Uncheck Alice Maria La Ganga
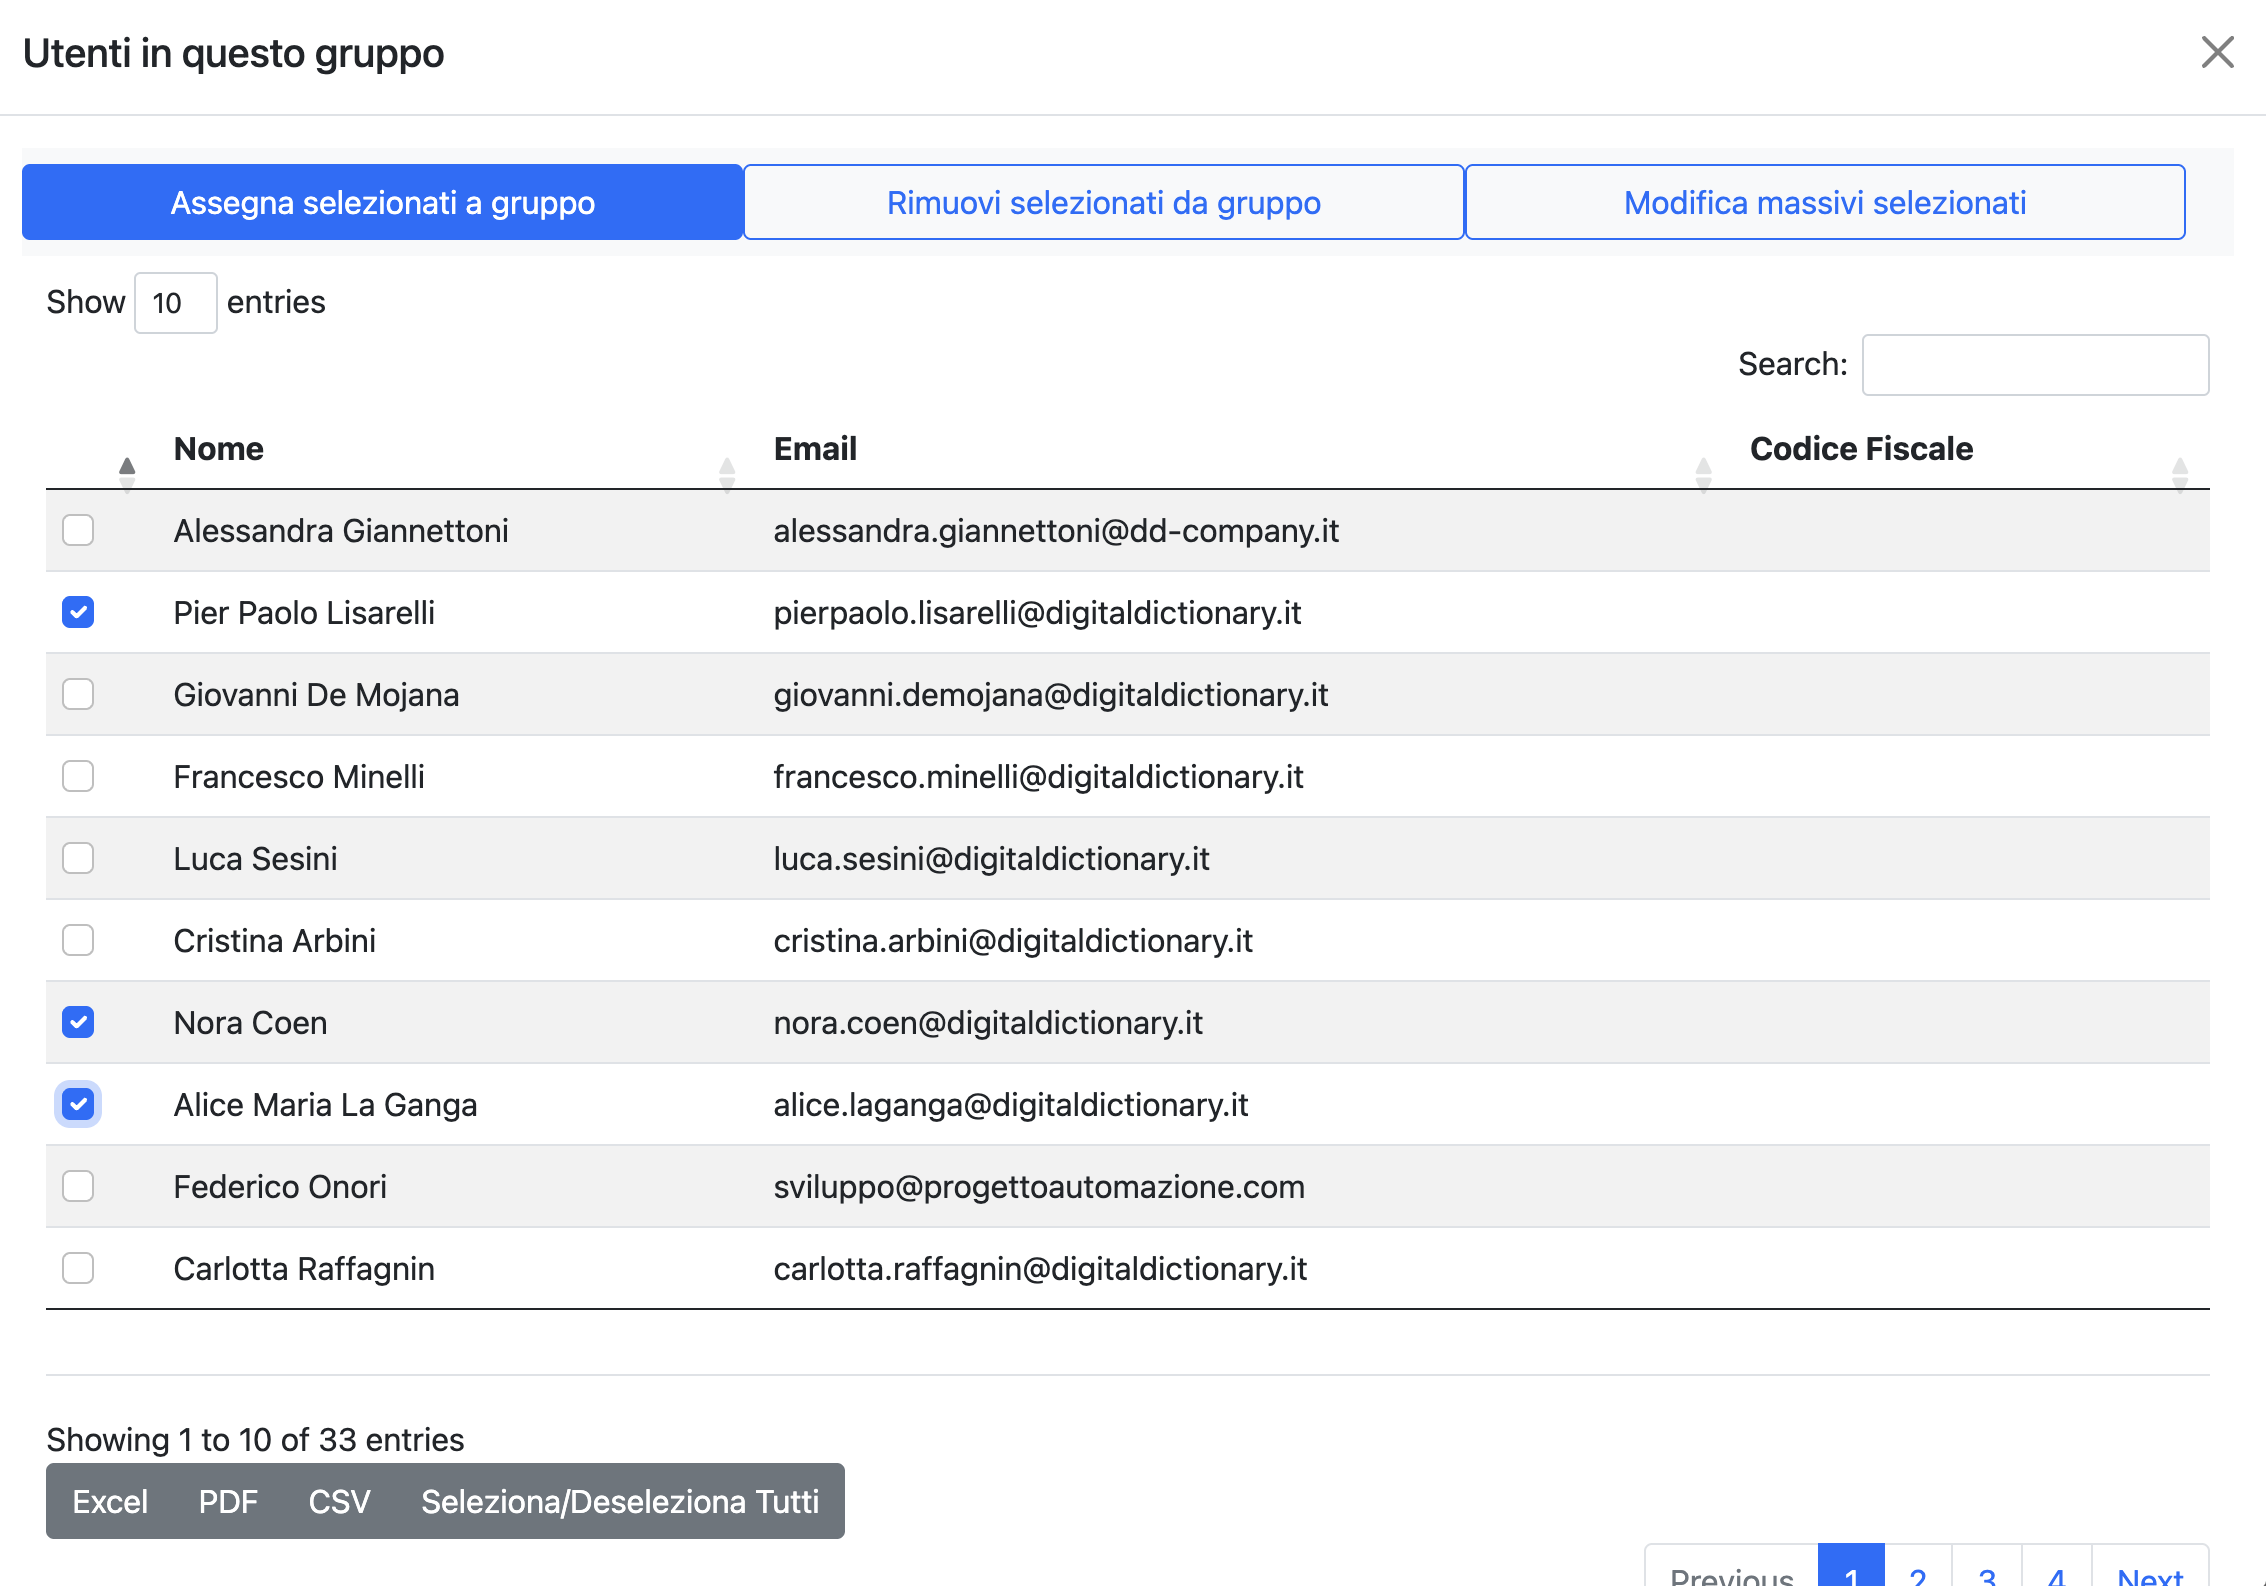 coord(78,1104)
